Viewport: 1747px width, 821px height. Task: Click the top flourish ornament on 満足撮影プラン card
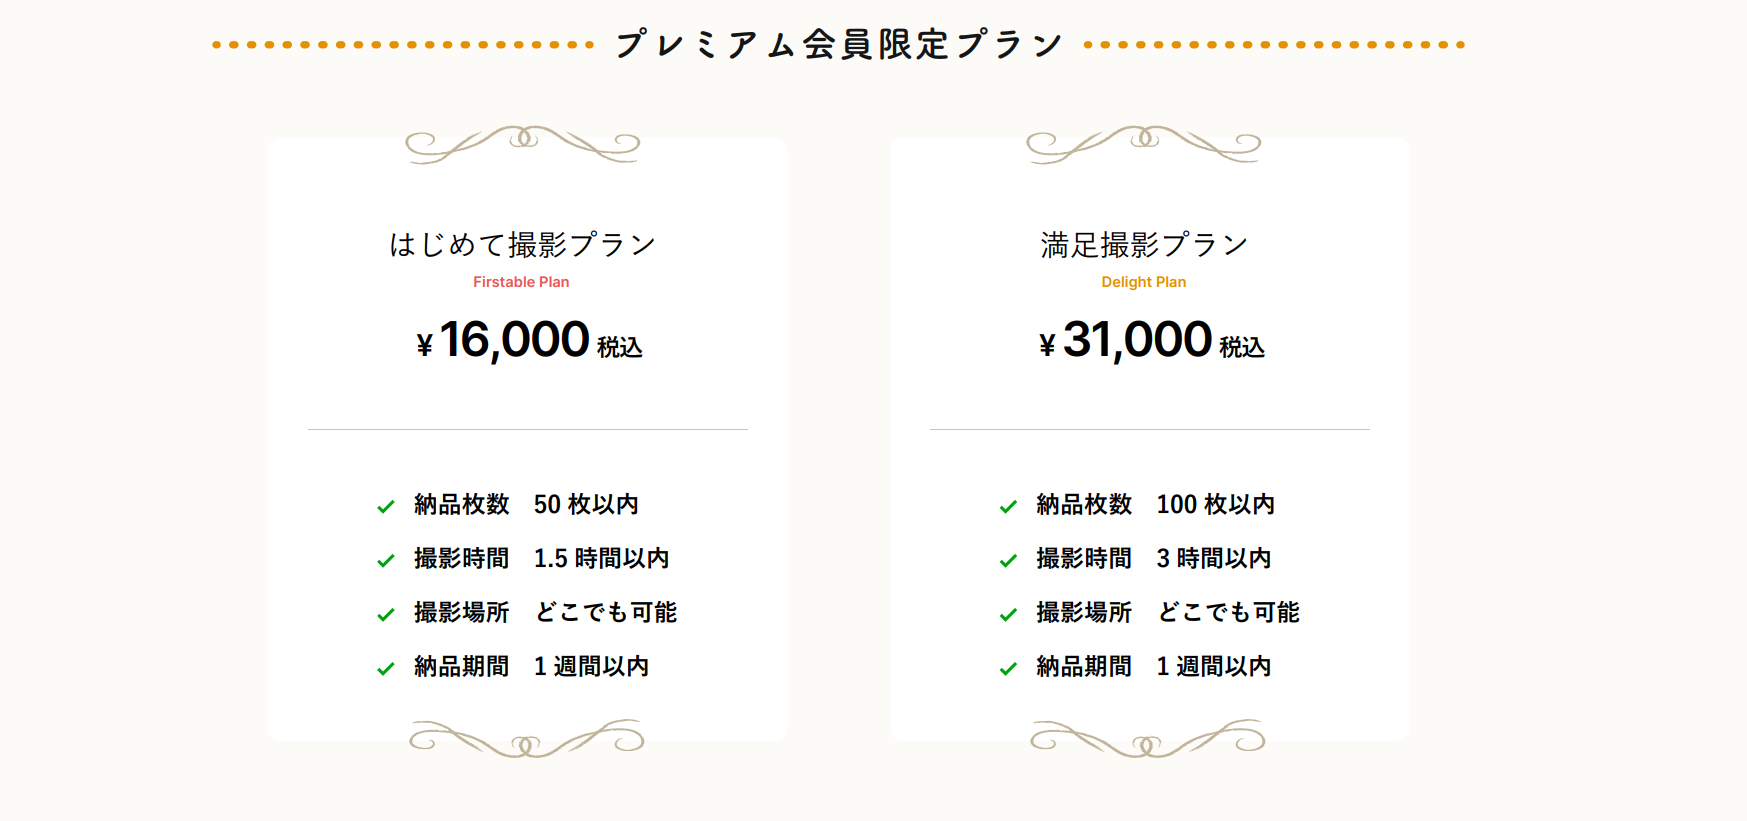coord(1144,144)
